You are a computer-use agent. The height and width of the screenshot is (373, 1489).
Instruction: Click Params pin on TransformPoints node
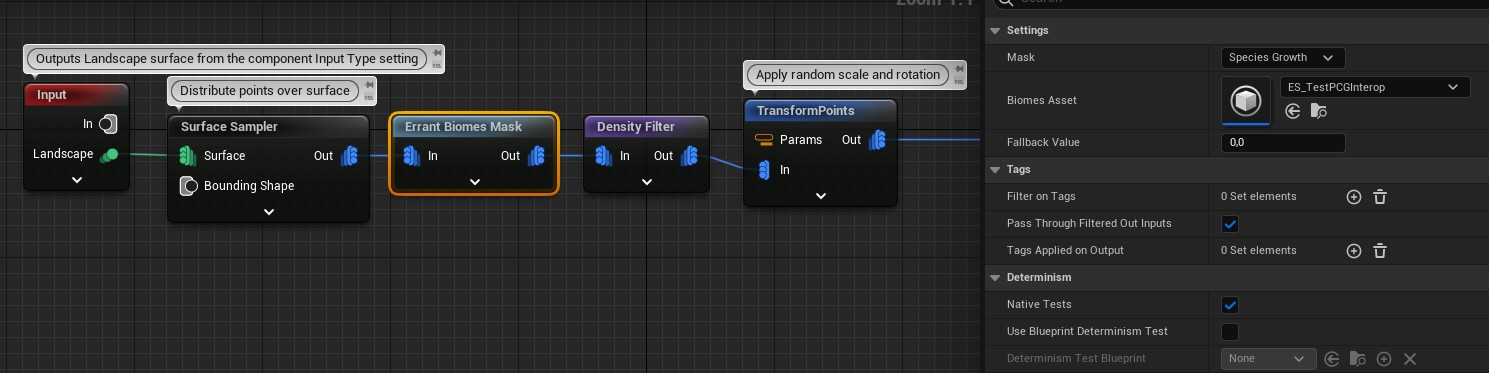pyautogui.click(x=764, y=140)
